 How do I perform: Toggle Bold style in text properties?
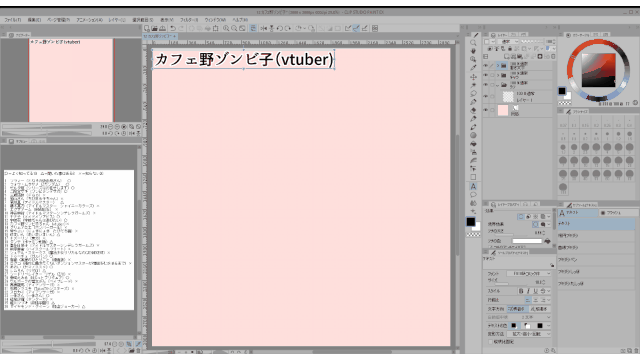tap(521, 291)
